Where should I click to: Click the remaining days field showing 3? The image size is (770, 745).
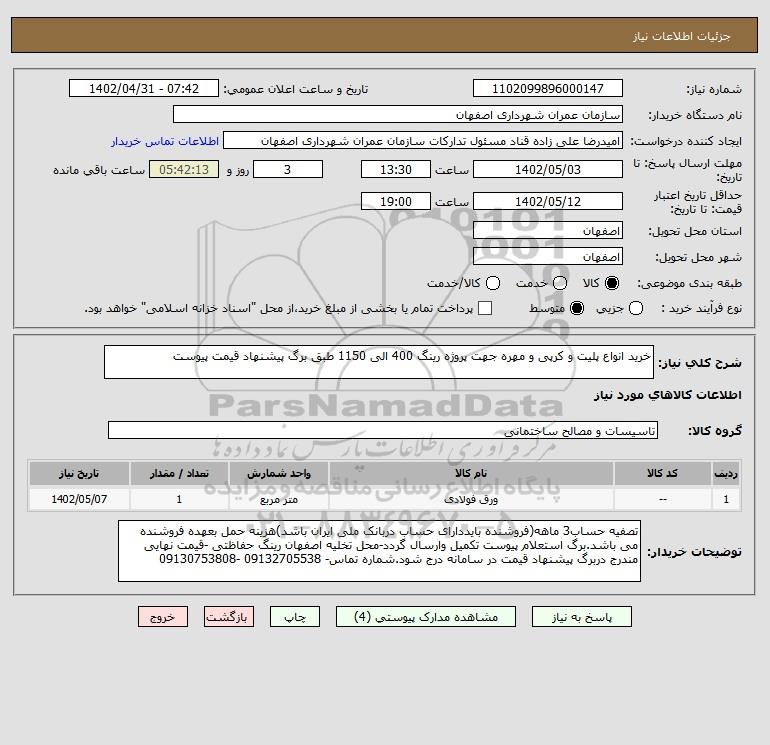tap(288, 169)
